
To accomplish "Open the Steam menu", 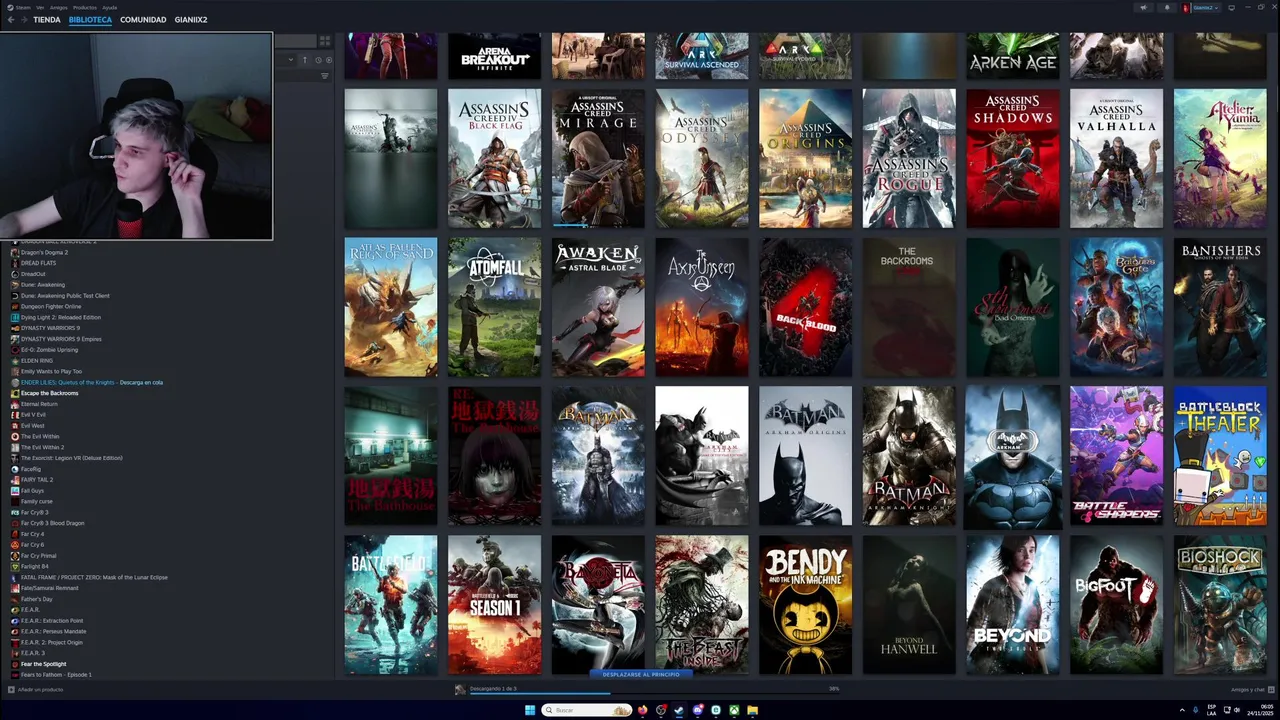I will [23, 8].
